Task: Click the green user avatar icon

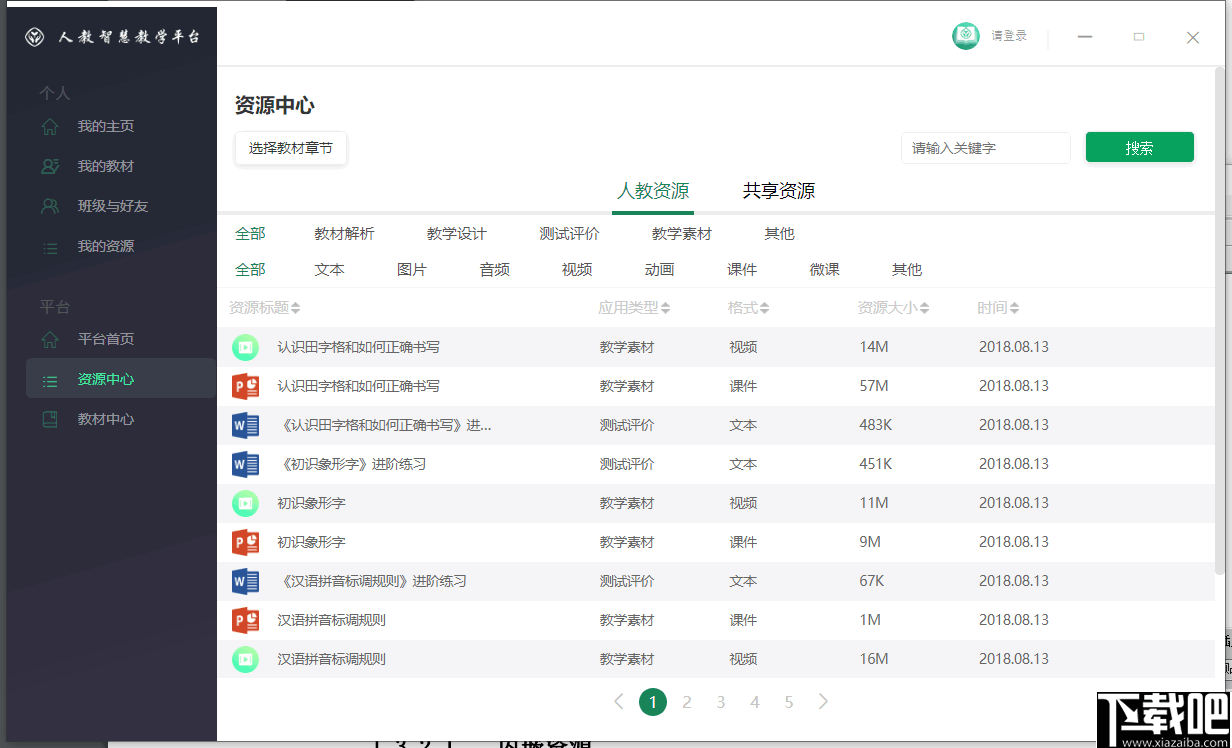Action: click(965, 36)
